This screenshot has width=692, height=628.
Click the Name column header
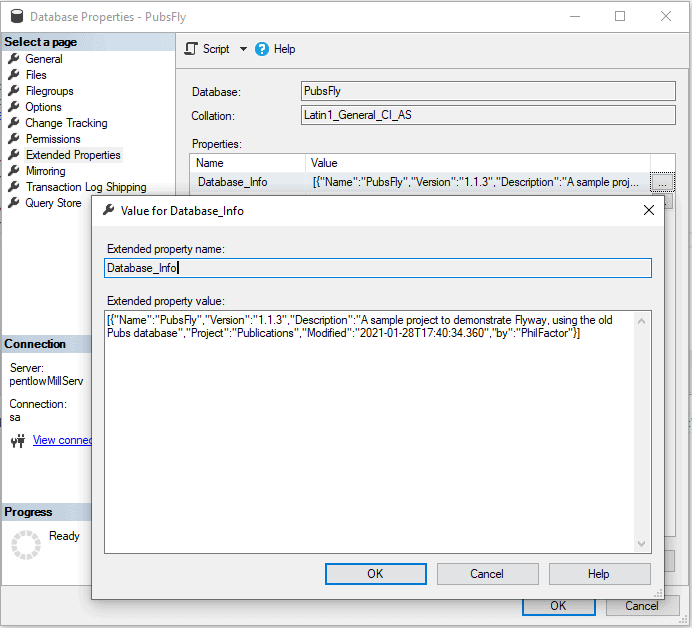pos(248,163)
